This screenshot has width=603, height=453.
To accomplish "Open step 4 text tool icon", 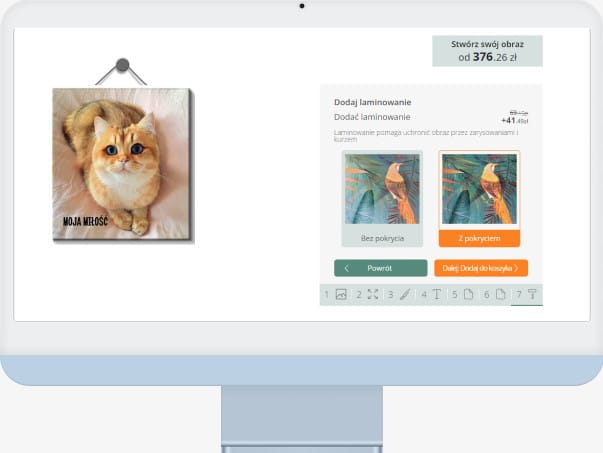I will pyautogui.click(x=436, y=294).
